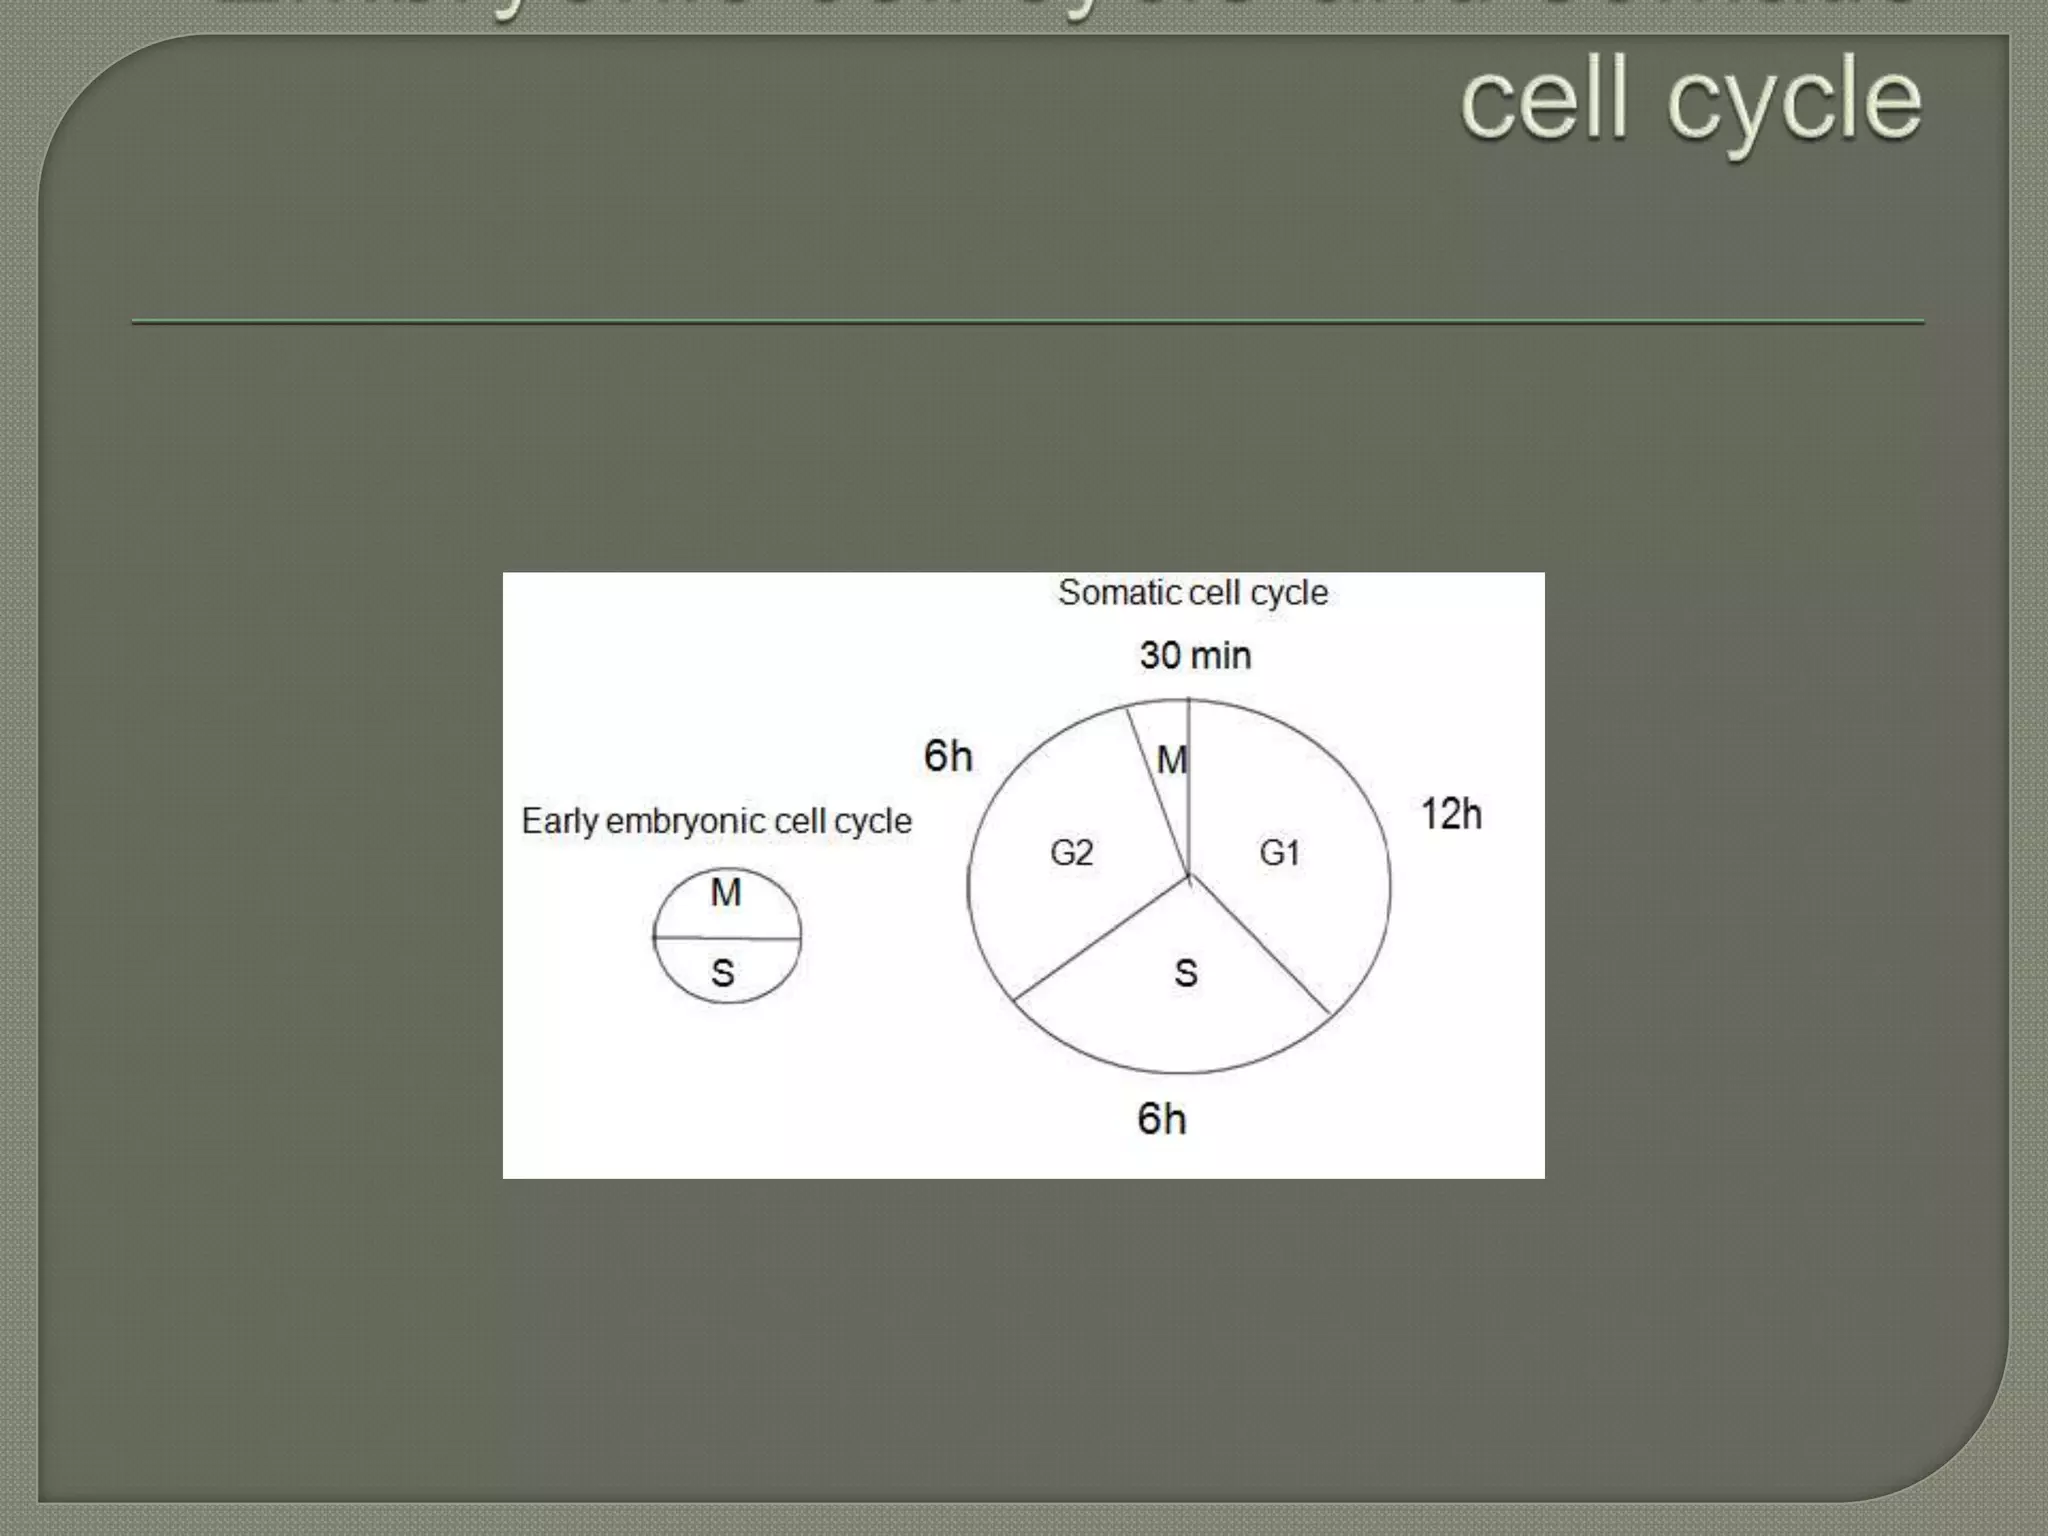Click the "6h" label beside G2
Viewport: 2048px width, 1536px height.
point(948,756)
